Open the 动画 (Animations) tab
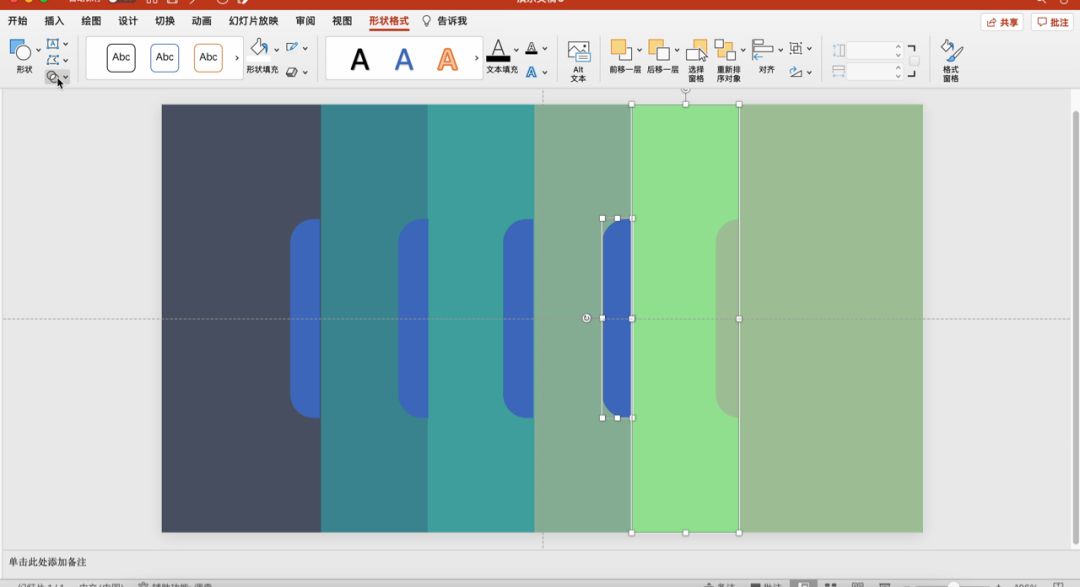The height and width of the screenshot is (587, 1080). coord(201,21)
